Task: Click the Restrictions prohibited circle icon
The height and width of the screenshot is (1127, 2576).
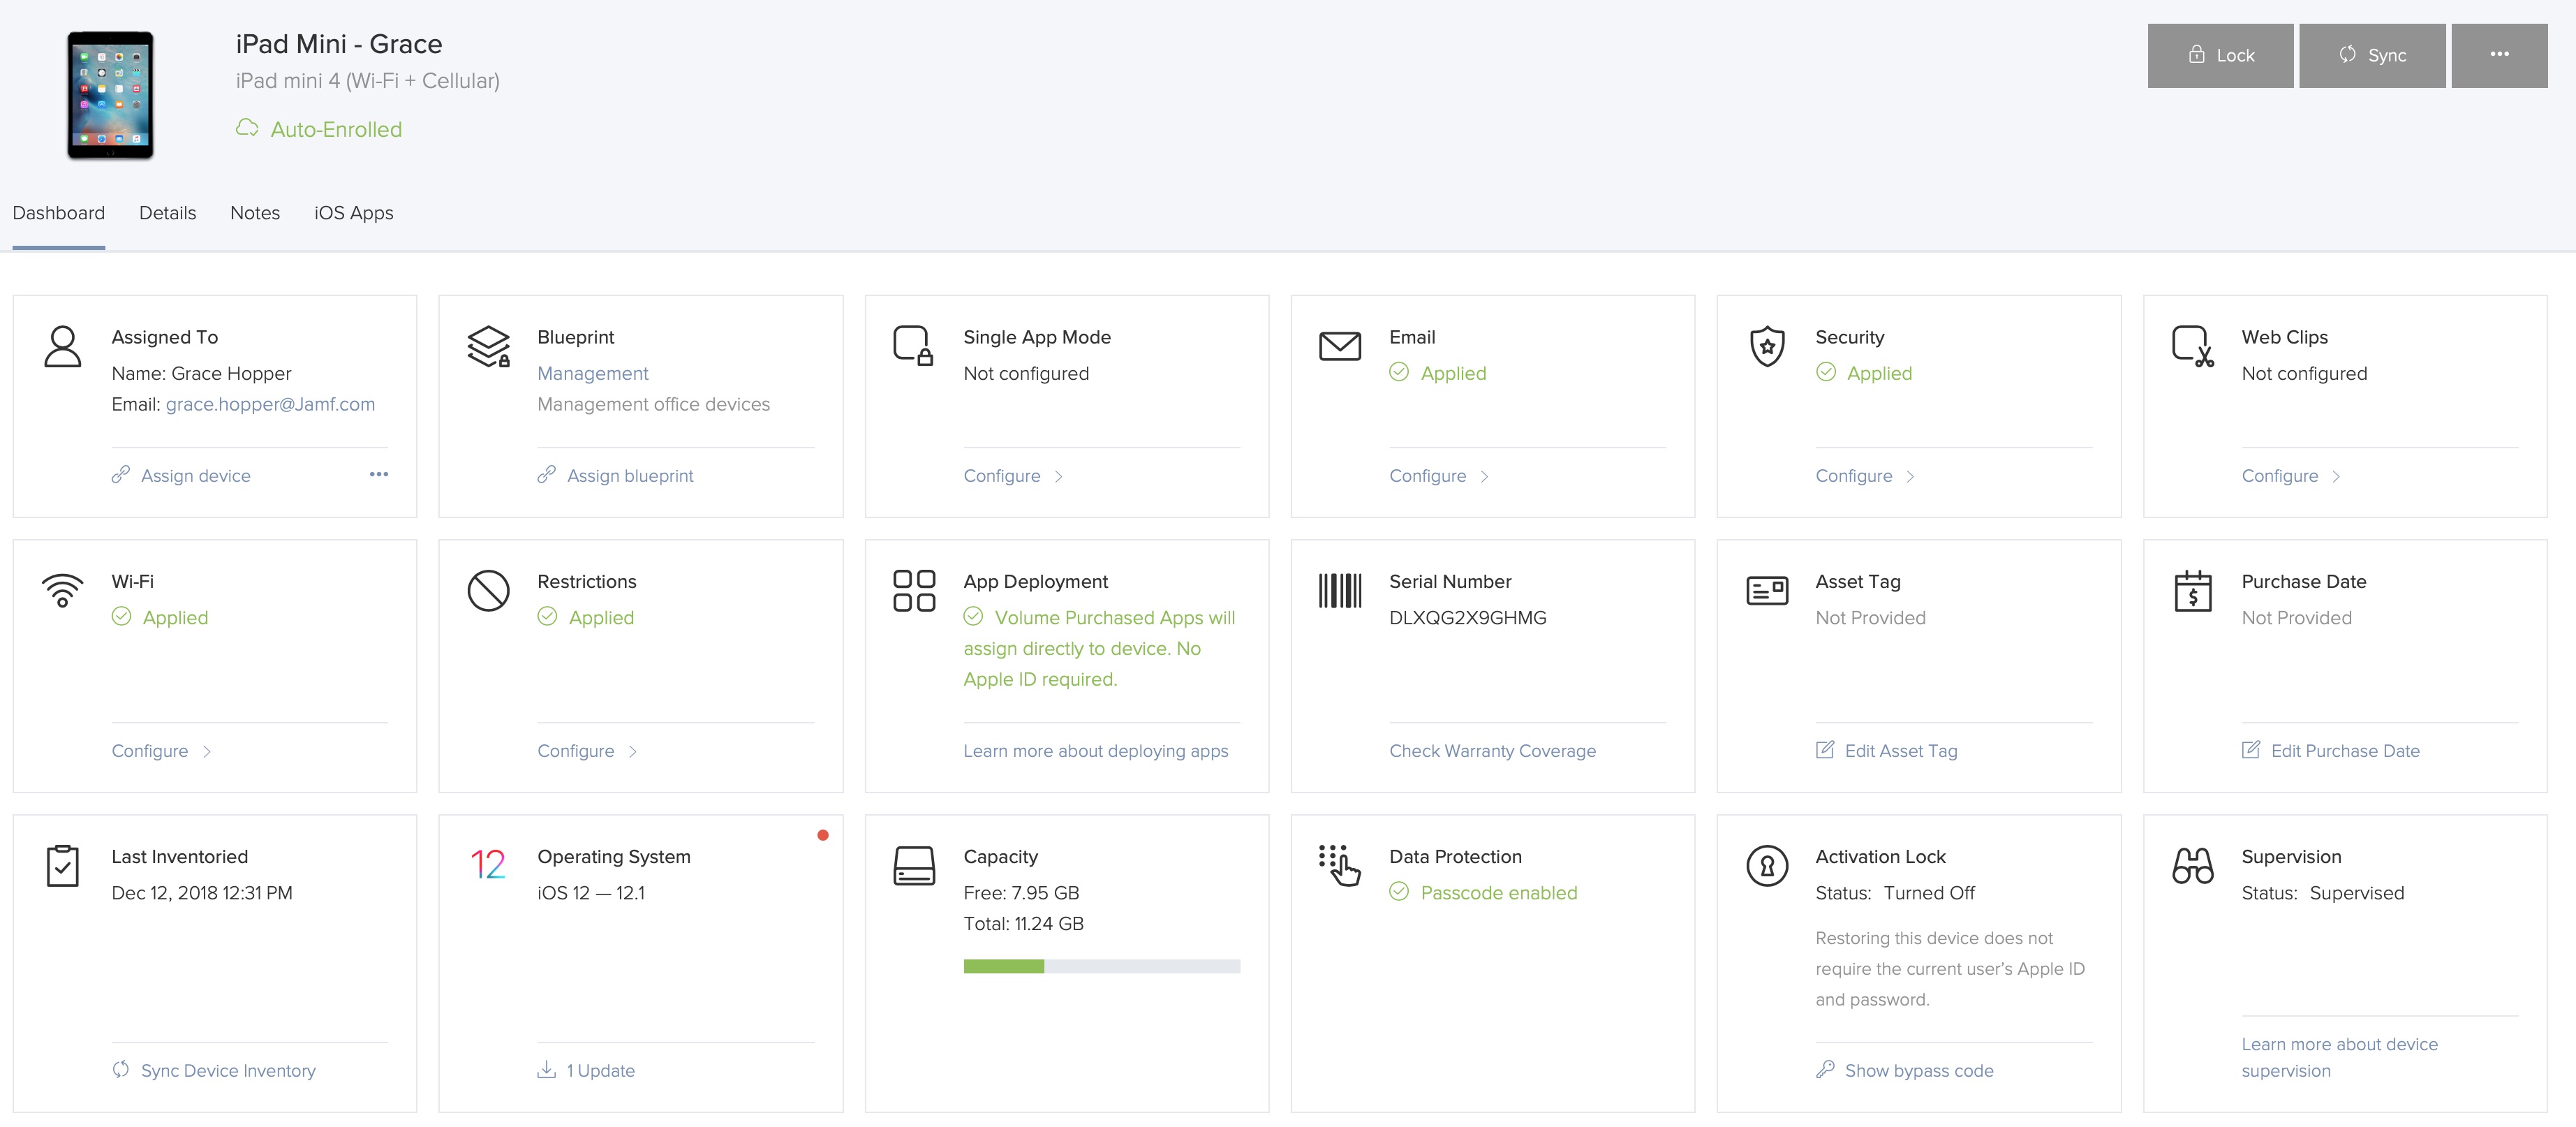Action: click(x=488, y=591)
